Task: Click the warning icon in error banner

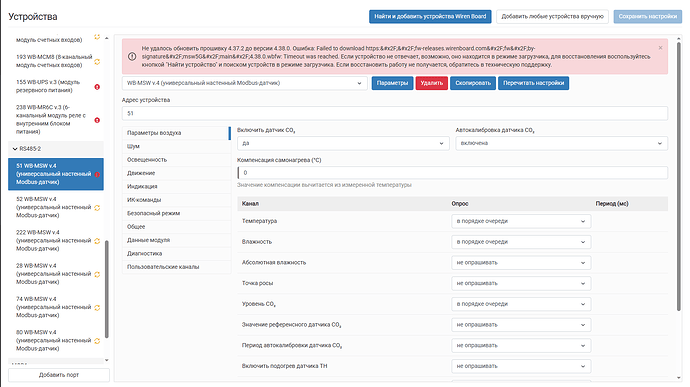Action: pos(132,56)
